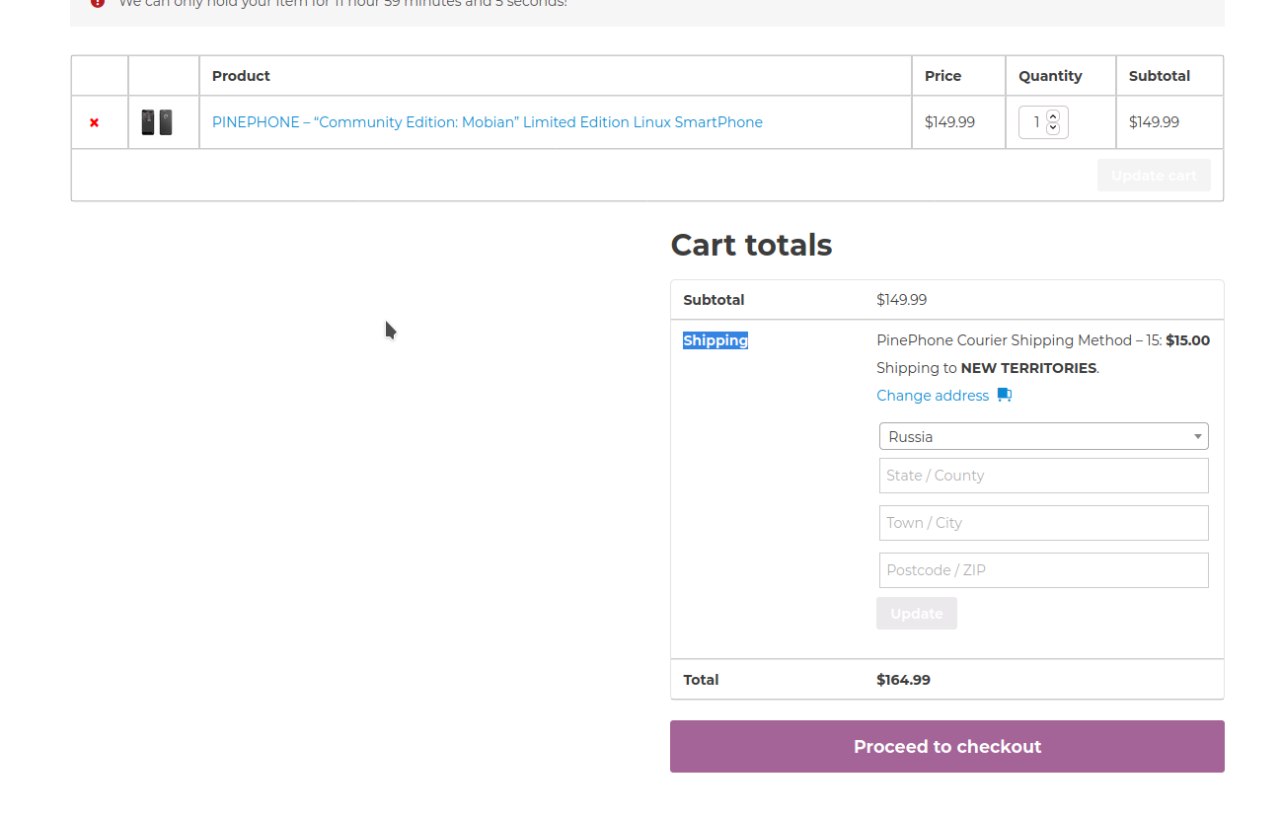Remove the PinePhone item with red X
Image resolution: width=1280 pixels, height=816 pixels.
coord(94,122)
